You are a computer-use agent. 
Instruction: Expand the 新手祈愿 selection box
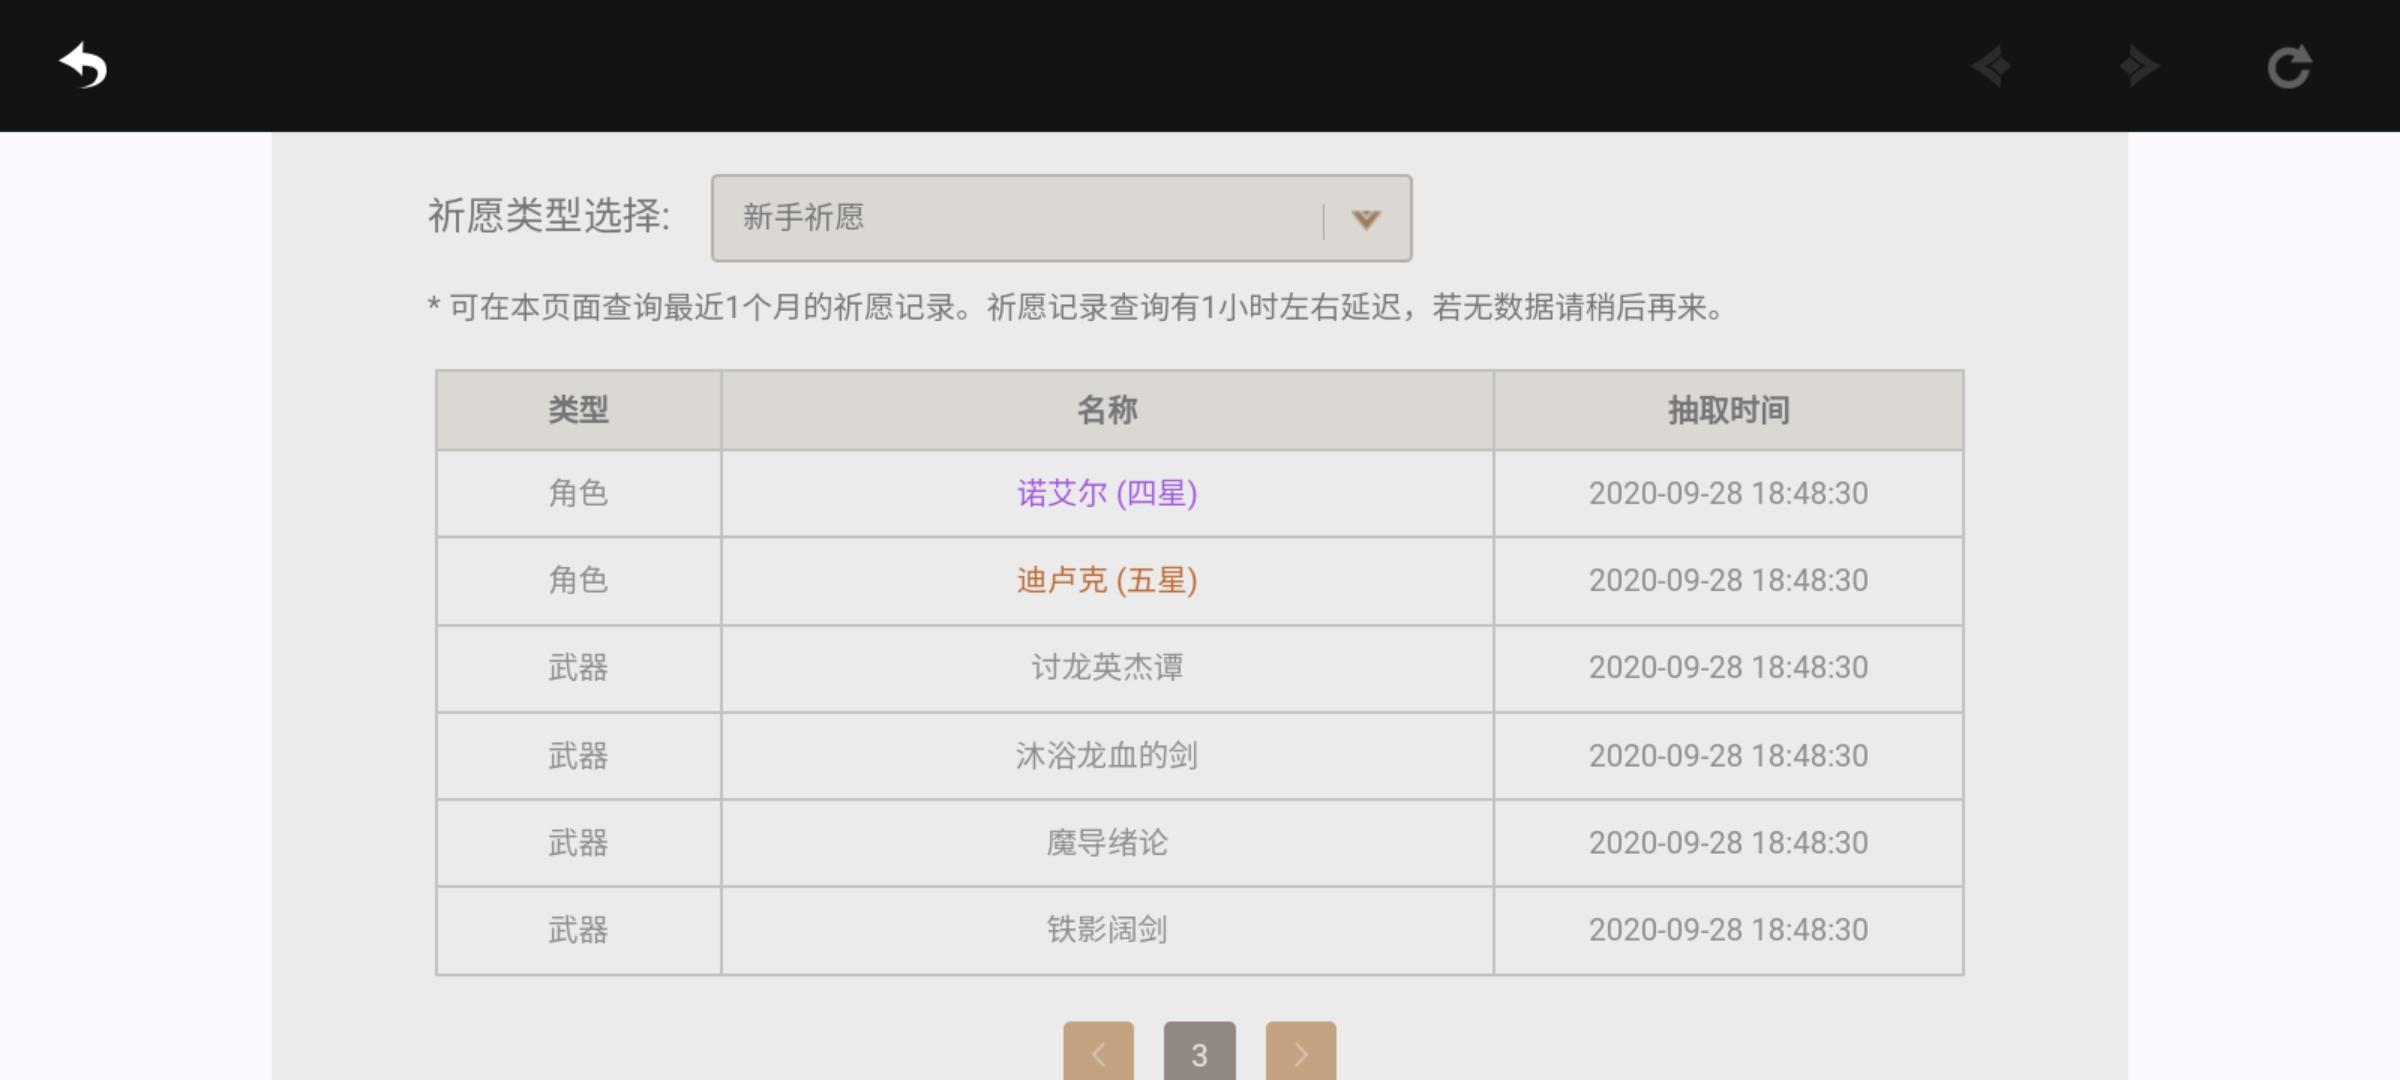coord(1061,218)
